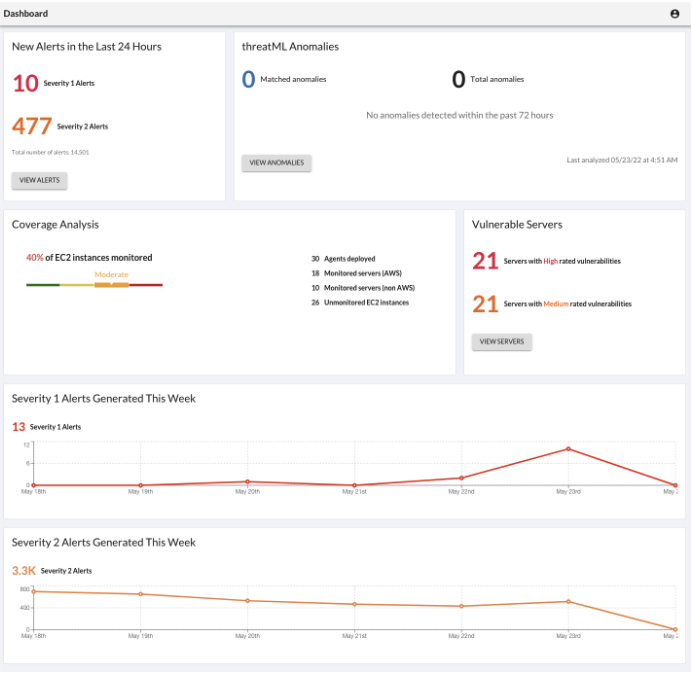Click the 3.3K Severity 2 Alerts weekly total
The height and width of the screenshot is (673, 692).
click(52, 571)
